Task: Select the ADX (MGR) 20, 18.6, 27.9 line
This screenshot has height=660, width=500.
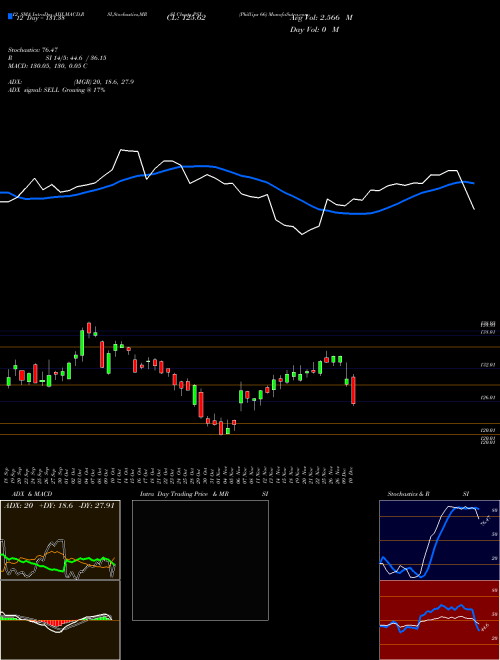Action: [x=71, y=82]
